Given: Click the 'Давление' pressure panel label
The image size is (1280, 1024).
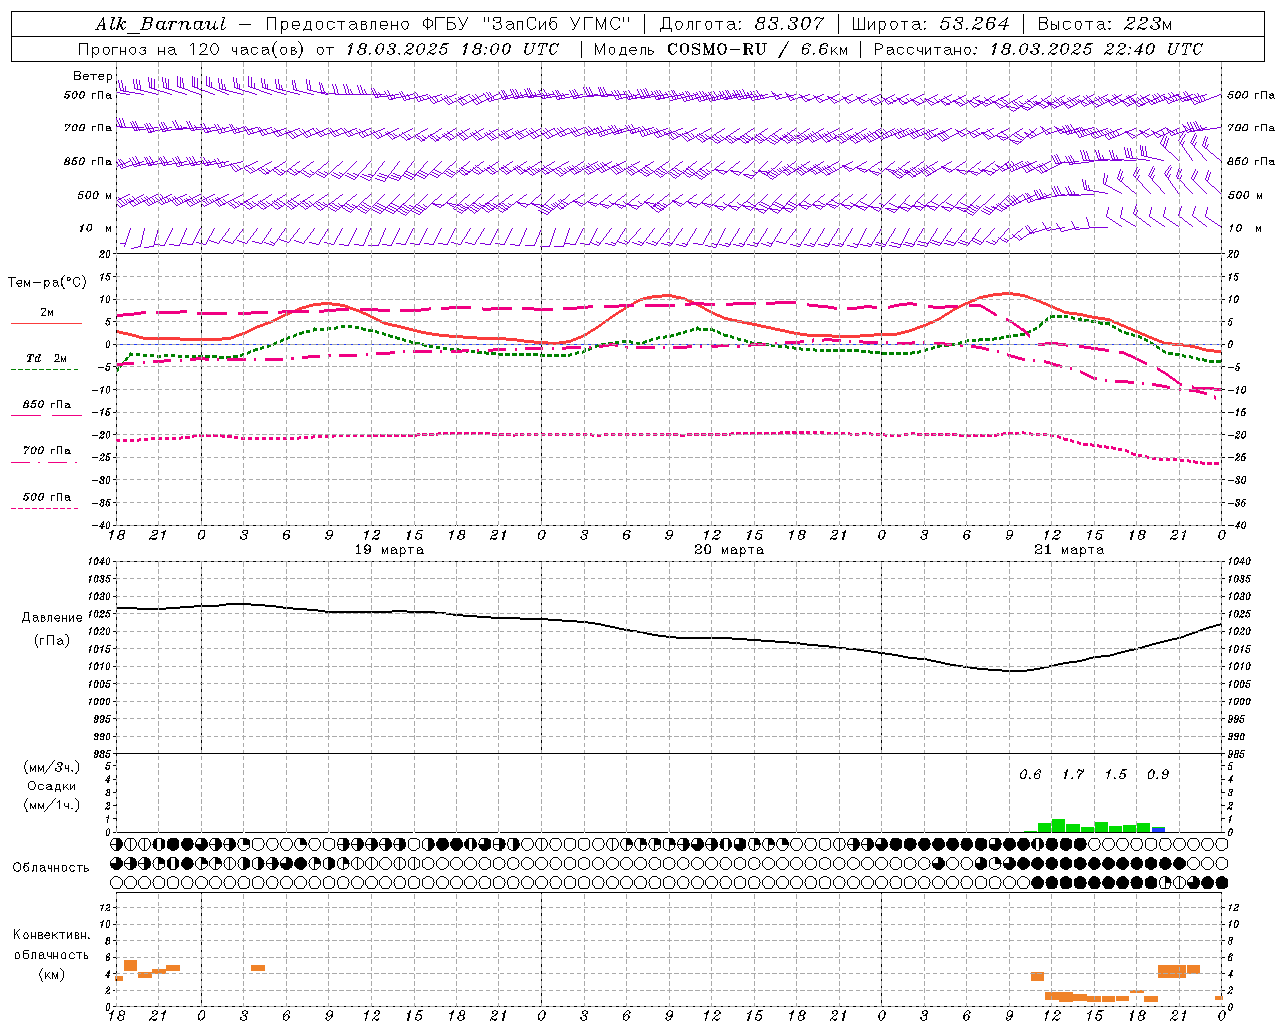Looking at the screenshot, I should [x=52, y=617].
